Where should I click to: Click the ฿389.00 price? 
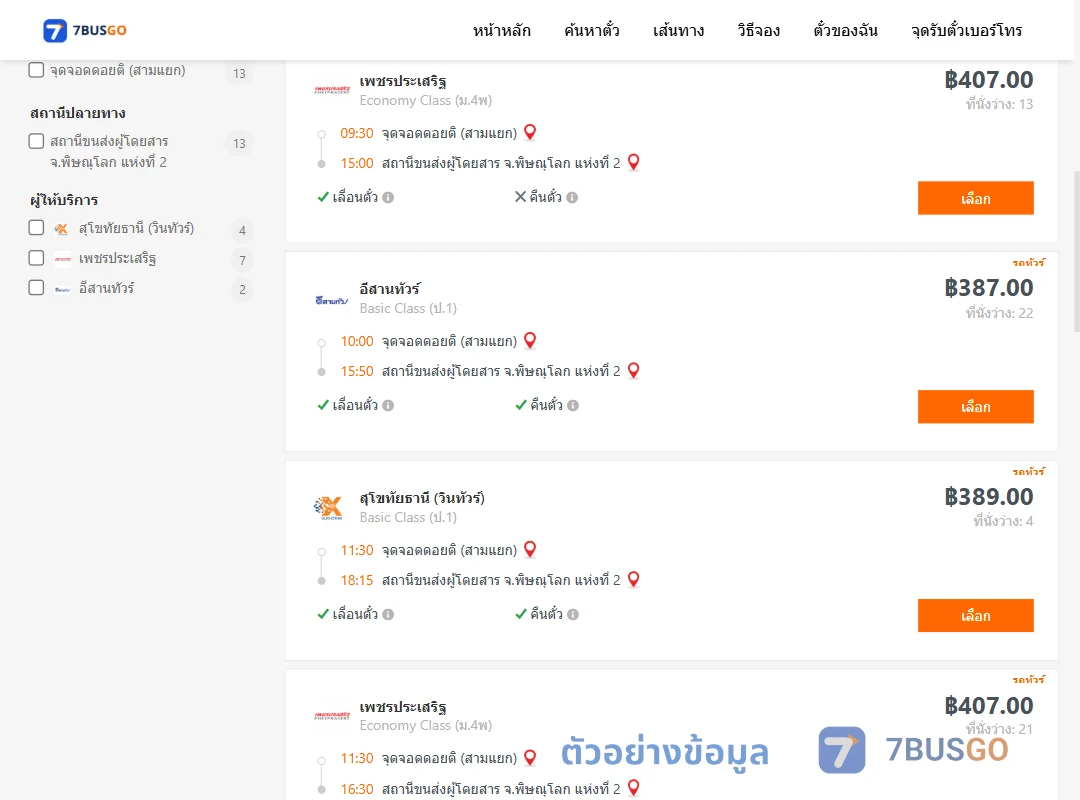(988, 497)
